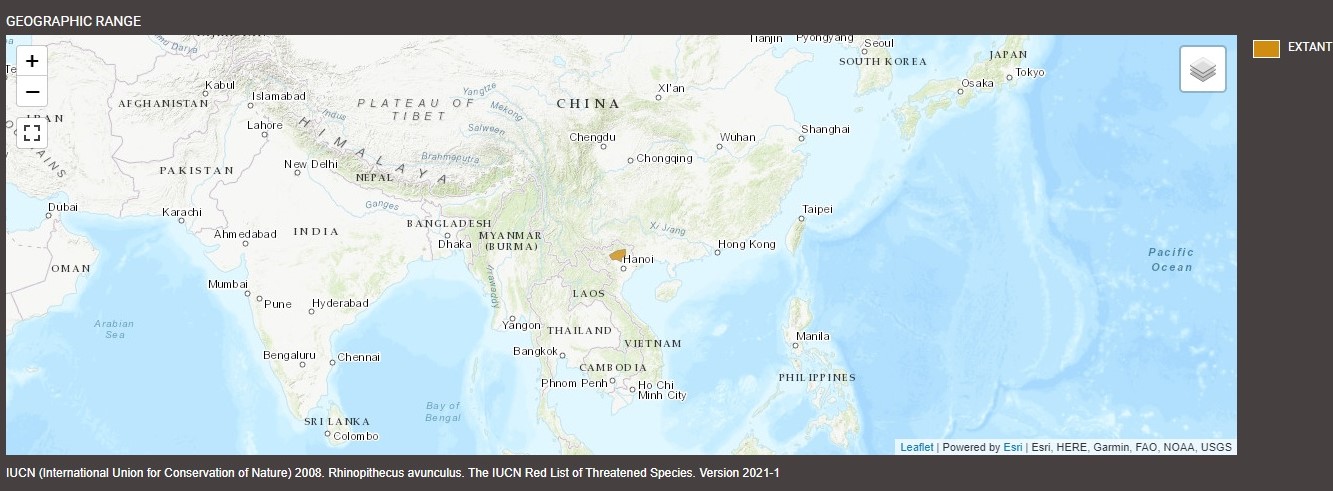The width and height of the screenshot is (1333, 491).
Task: Click the Shanghai city marker
Action: click(801, 138)
